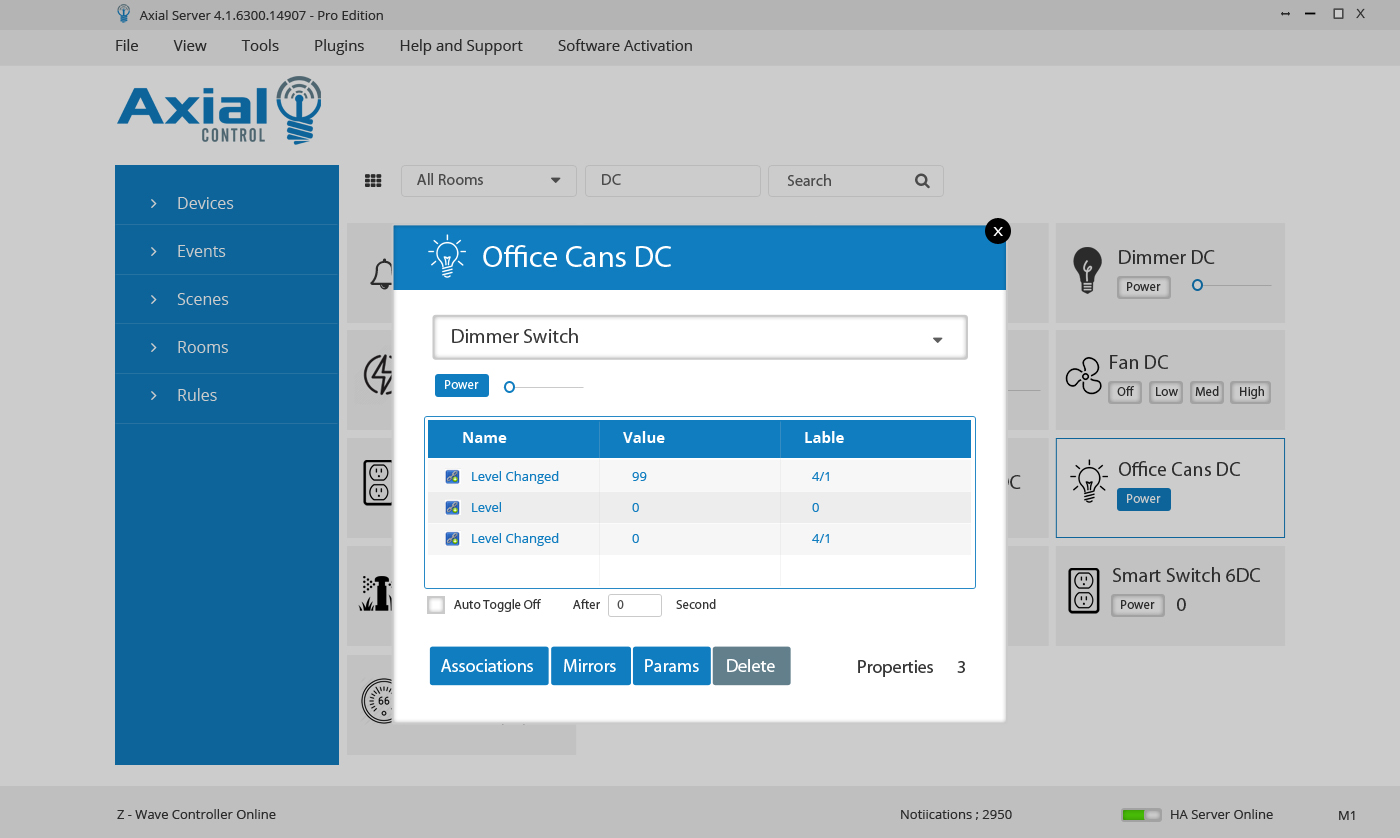This screenshot has width=1400, height=838.
Task: Click the search magnifier icon
Action: coord(922,181)
